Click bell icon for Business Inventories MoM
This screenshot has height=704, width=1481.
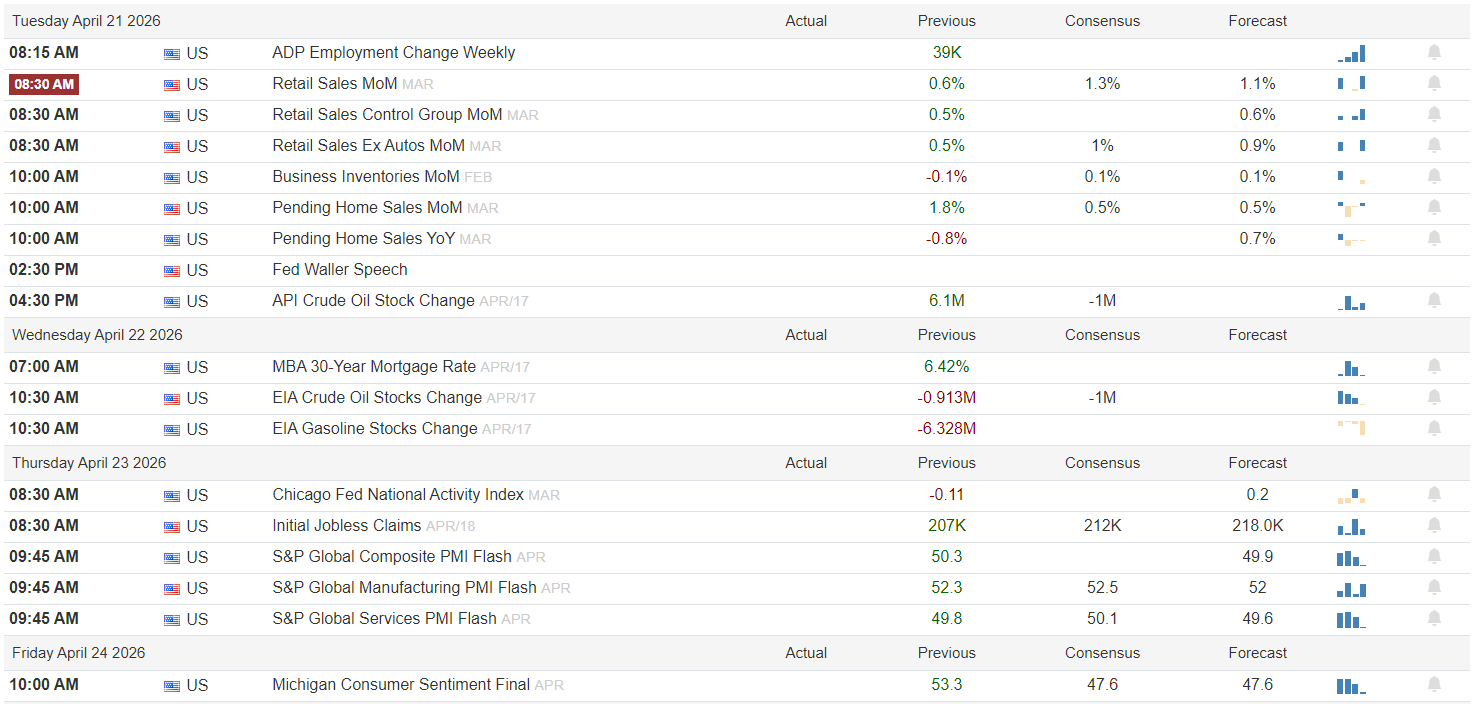click(1434, 176)
